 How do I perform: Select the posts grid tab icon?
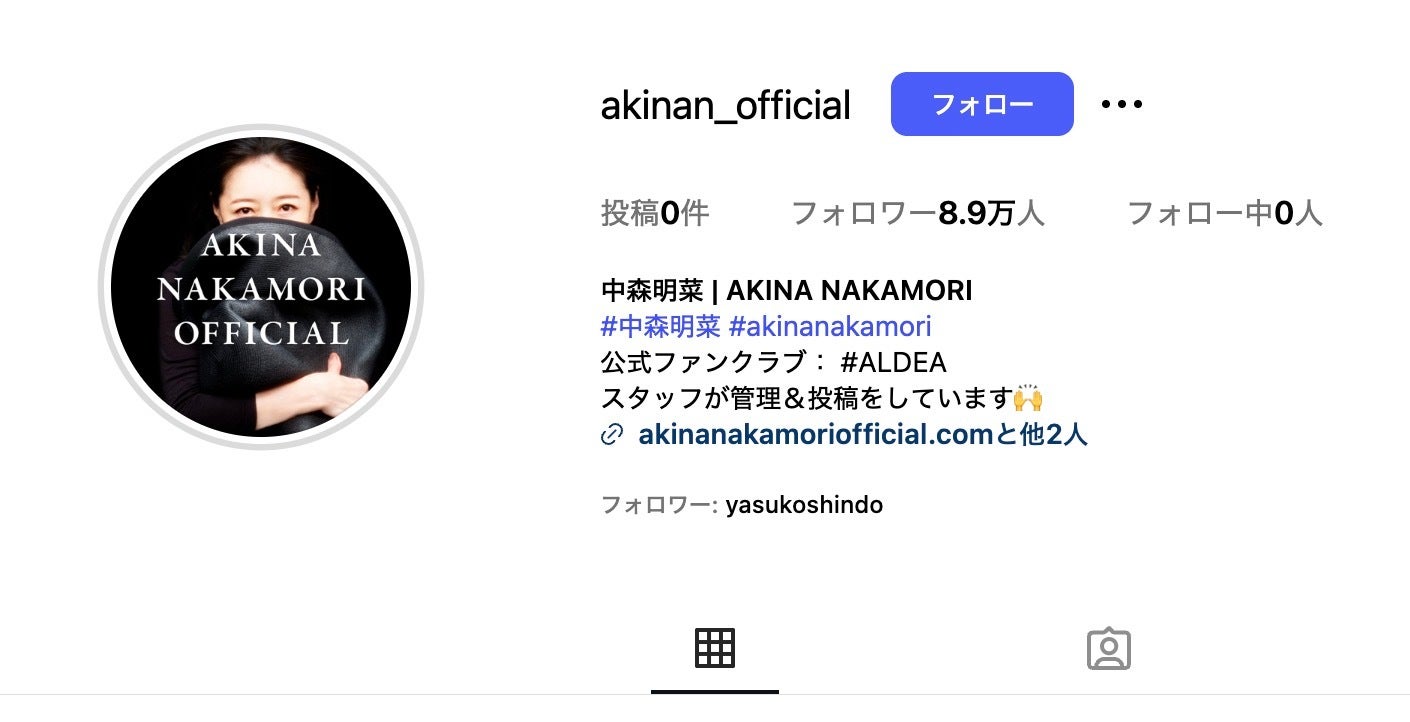[x=714, y=648]
